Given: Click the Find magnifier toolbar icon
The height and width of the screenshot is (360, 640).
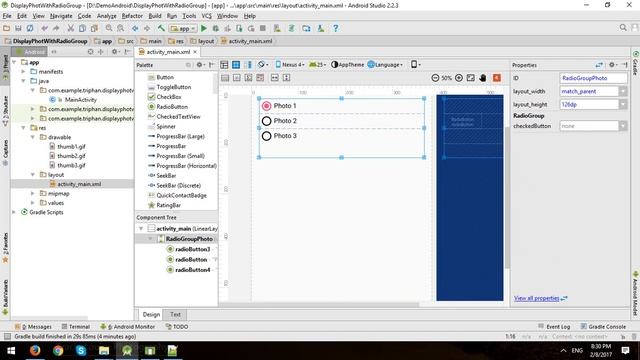Looking at the screenshot, I should 109,28.
